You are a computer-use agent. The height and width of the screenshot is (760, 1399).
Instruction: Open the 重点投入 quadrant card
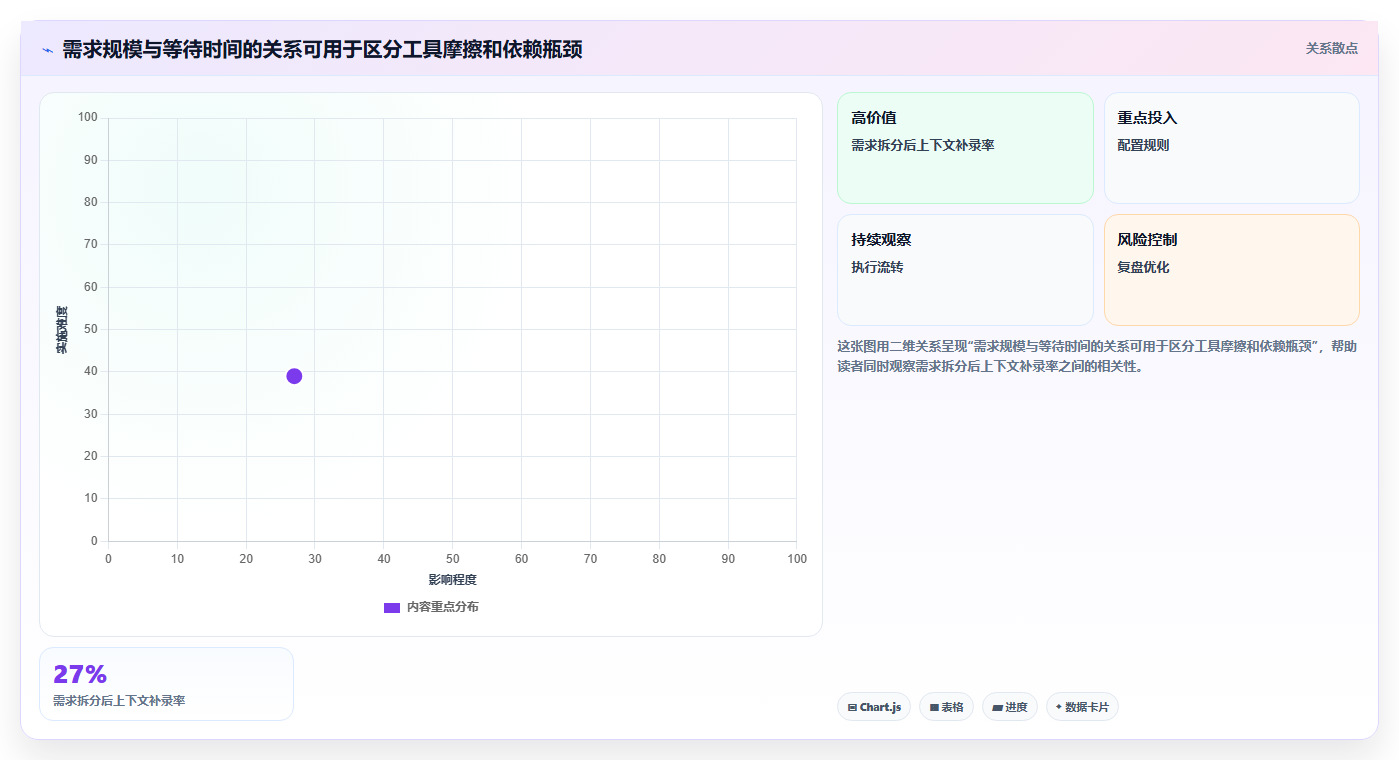pos(1232,148)
